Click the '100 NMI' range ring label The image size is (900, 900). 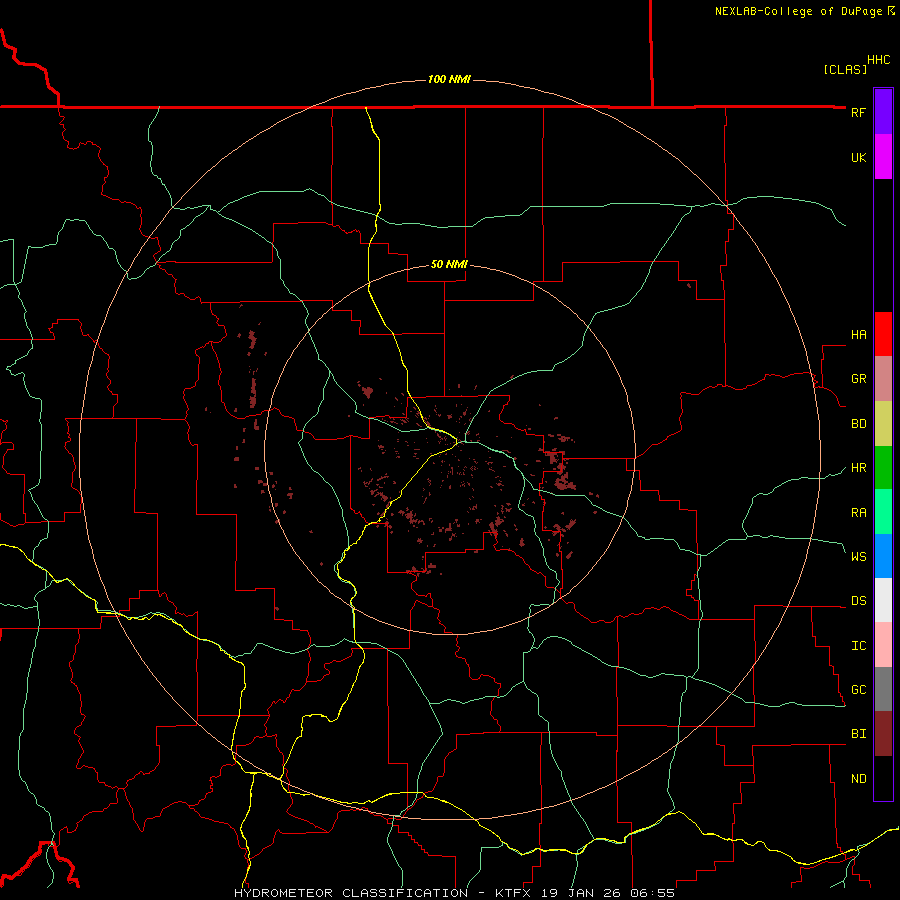coord(449,79)
